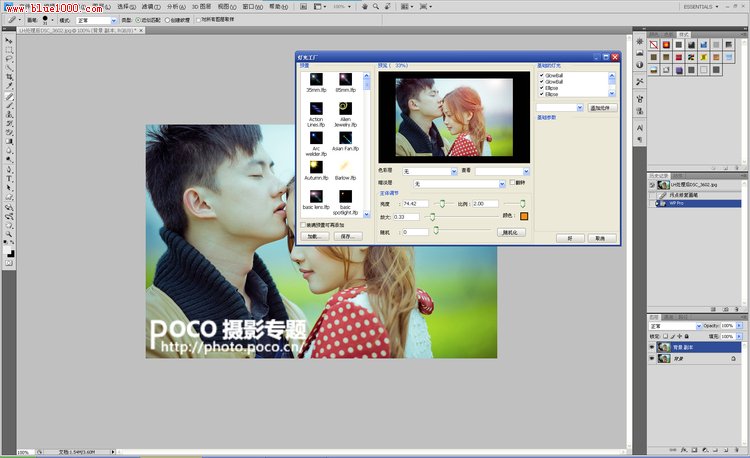This screenshot has width=750, height=458.
Task: Click the trash icon in Layers panel
Action: pyautogui.click(x=735, y=450)
